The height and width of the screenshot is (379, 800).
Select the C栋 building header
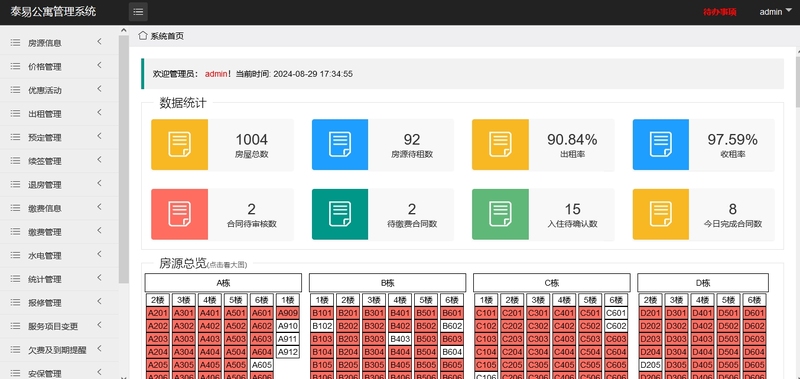click(x=552, y=283)
